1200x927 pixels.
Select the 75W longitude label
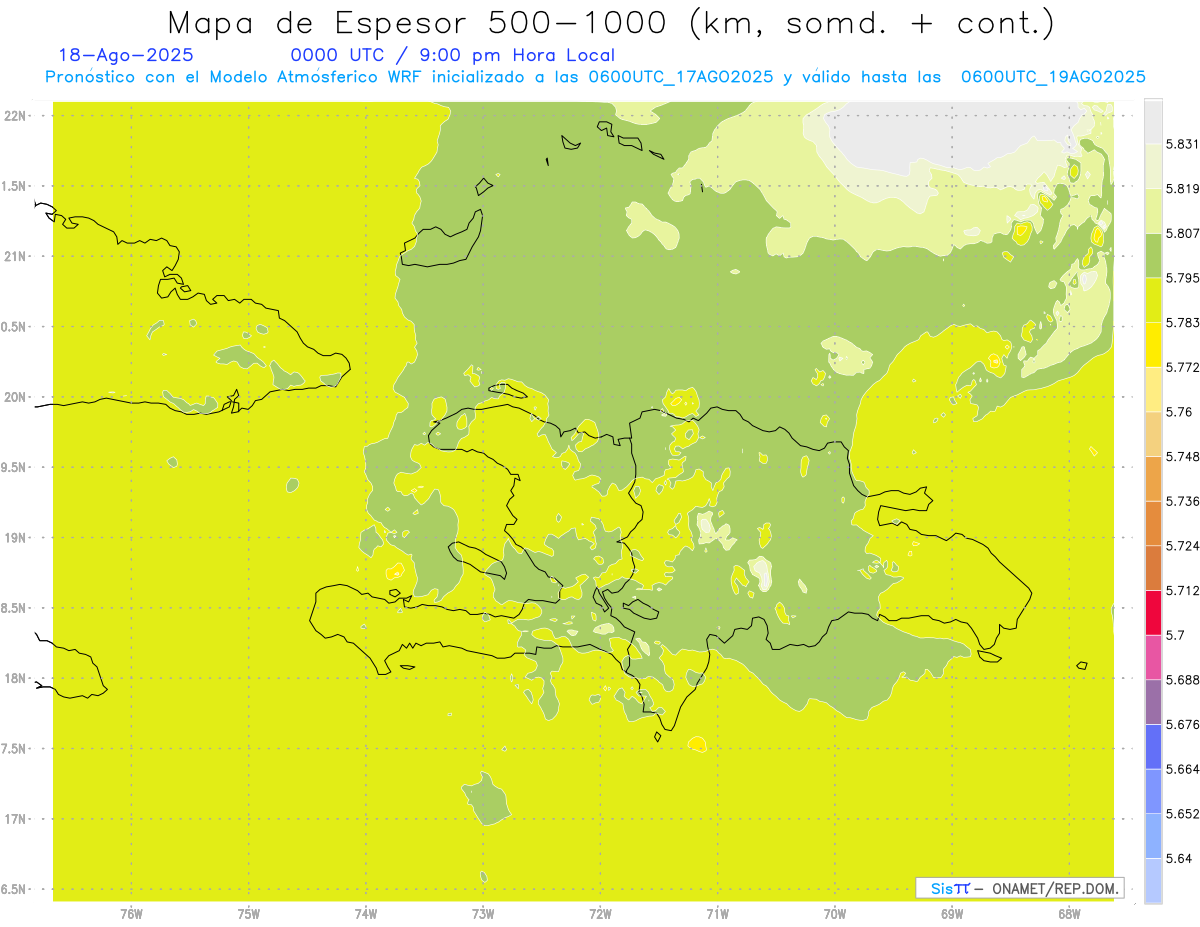coord(248,914)
